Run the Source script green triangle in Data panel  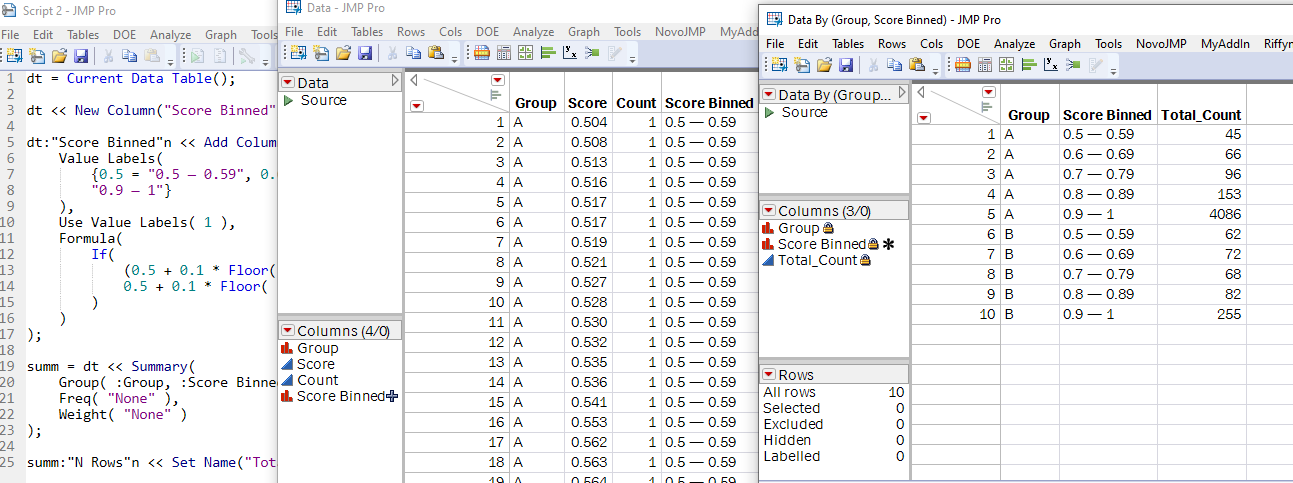point(290,100)
